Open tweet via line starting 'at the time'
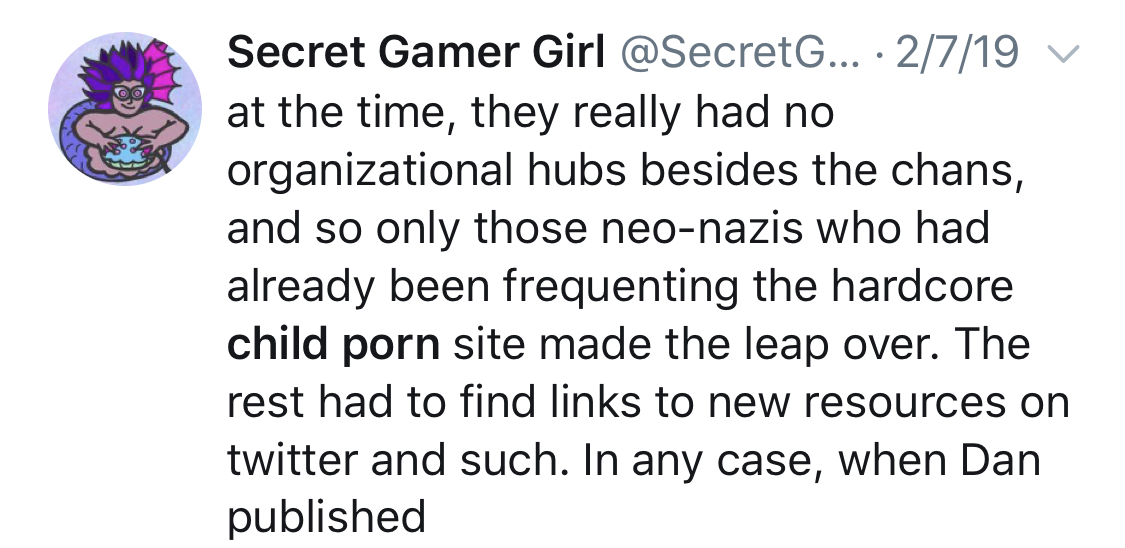The image size is (1125, 548). point(530,113)
